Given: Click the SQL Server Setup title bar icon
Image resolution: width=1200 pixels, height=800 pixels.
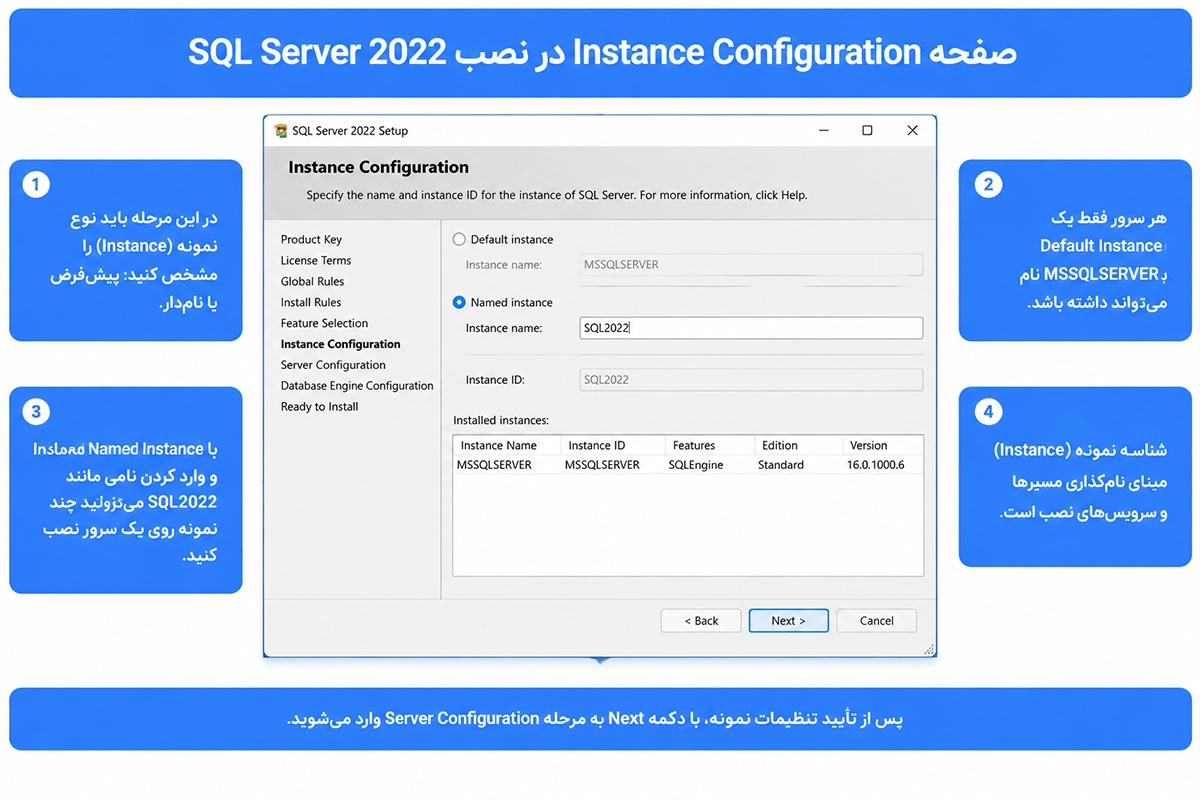Looking at the screenshot, I should 281,131.
